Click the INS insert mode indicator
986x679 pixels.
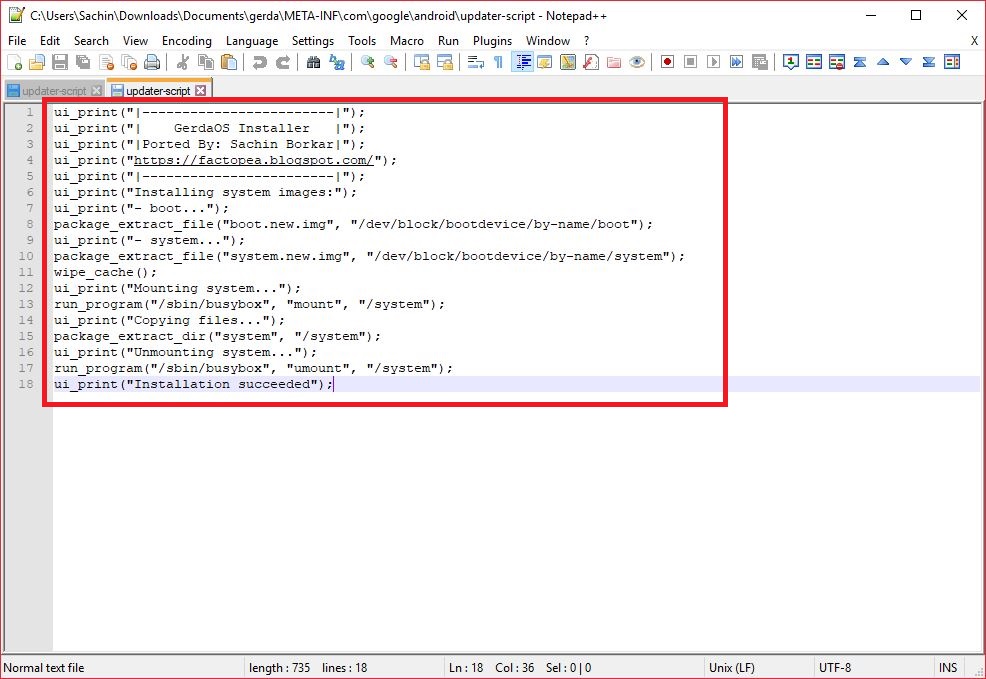(x=948, y=668)
